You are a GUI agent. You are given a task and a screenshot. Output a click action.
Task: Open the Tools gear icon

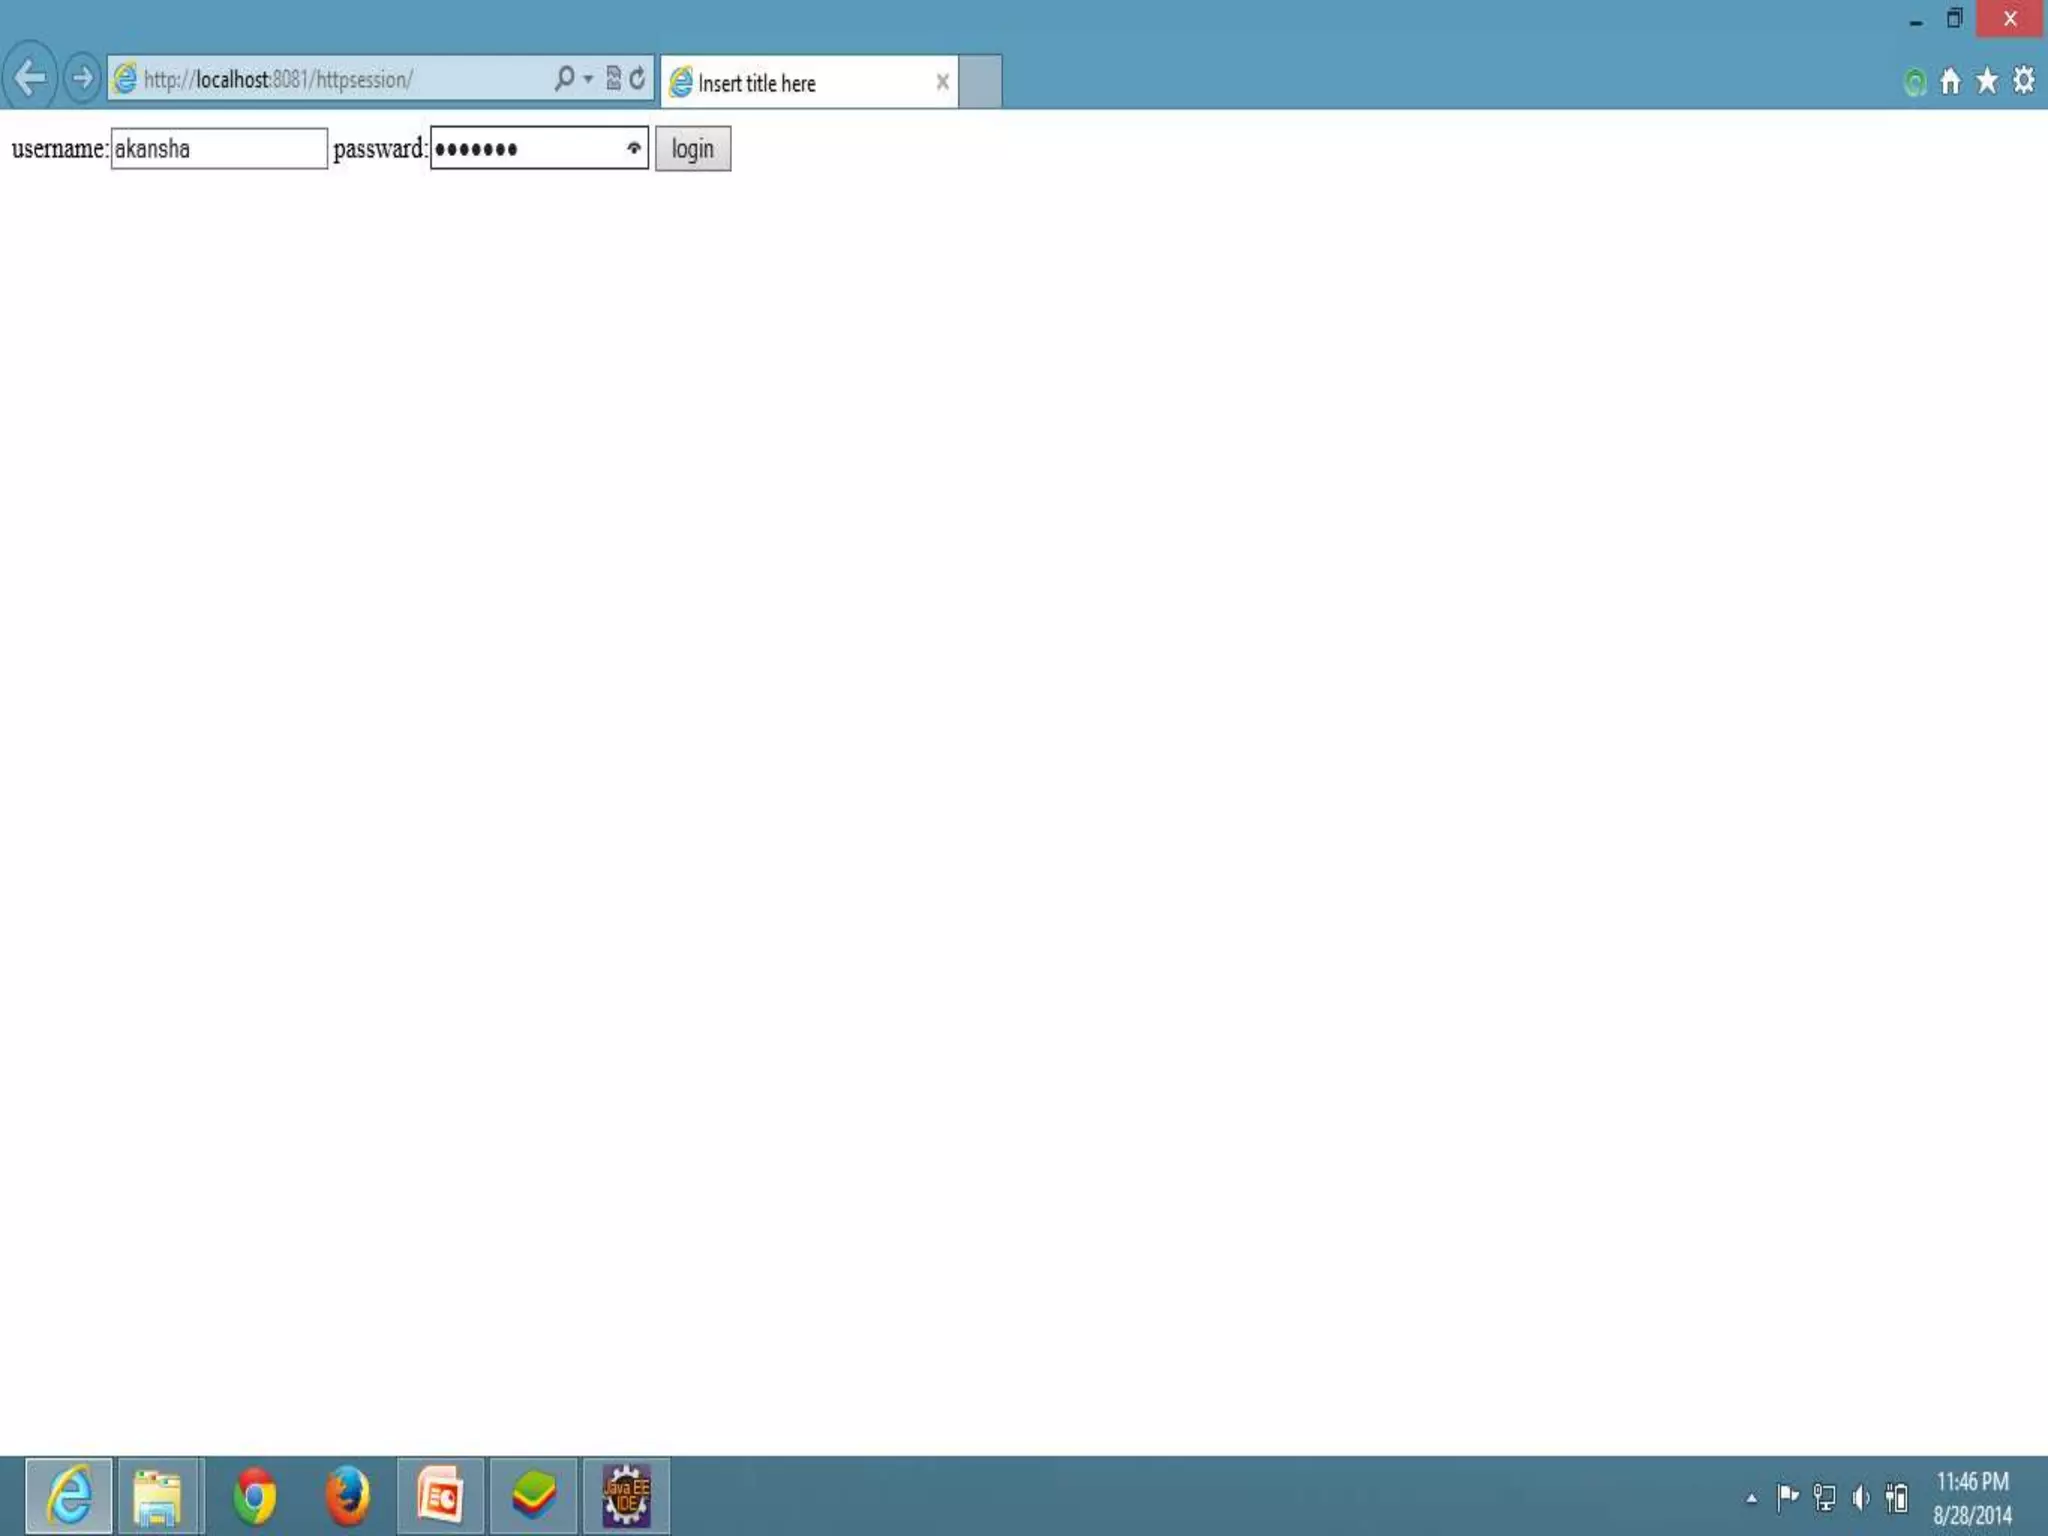pos(2023,80)
